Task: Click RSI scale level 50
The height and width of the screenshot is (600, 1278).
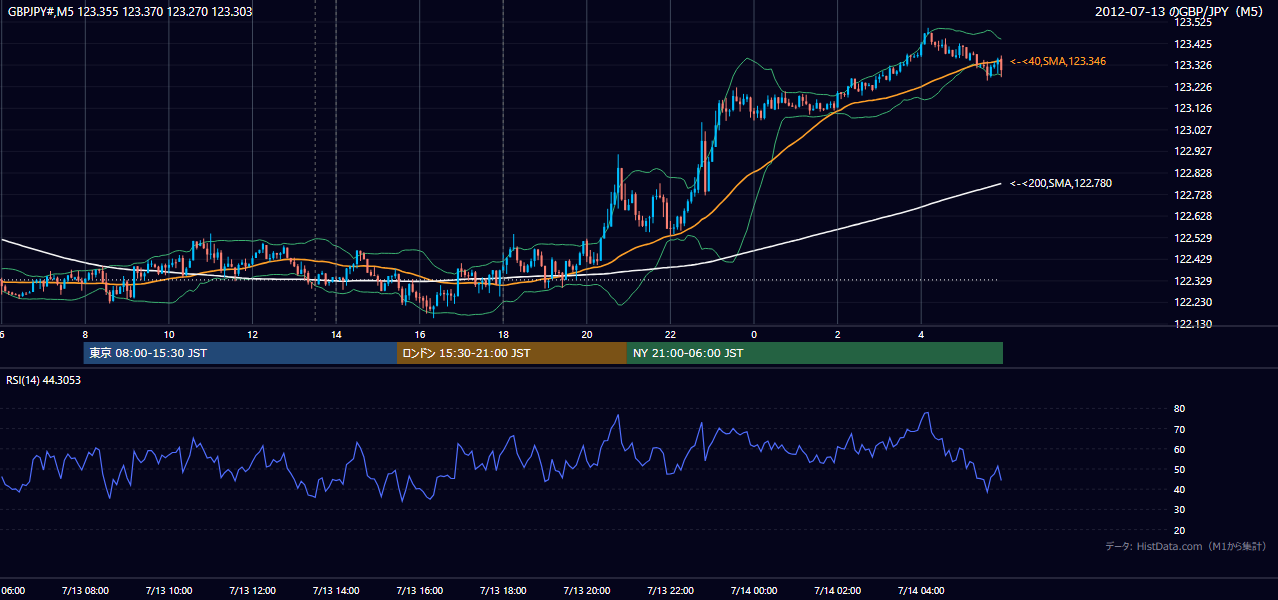Action: (x=1179, y=469)
